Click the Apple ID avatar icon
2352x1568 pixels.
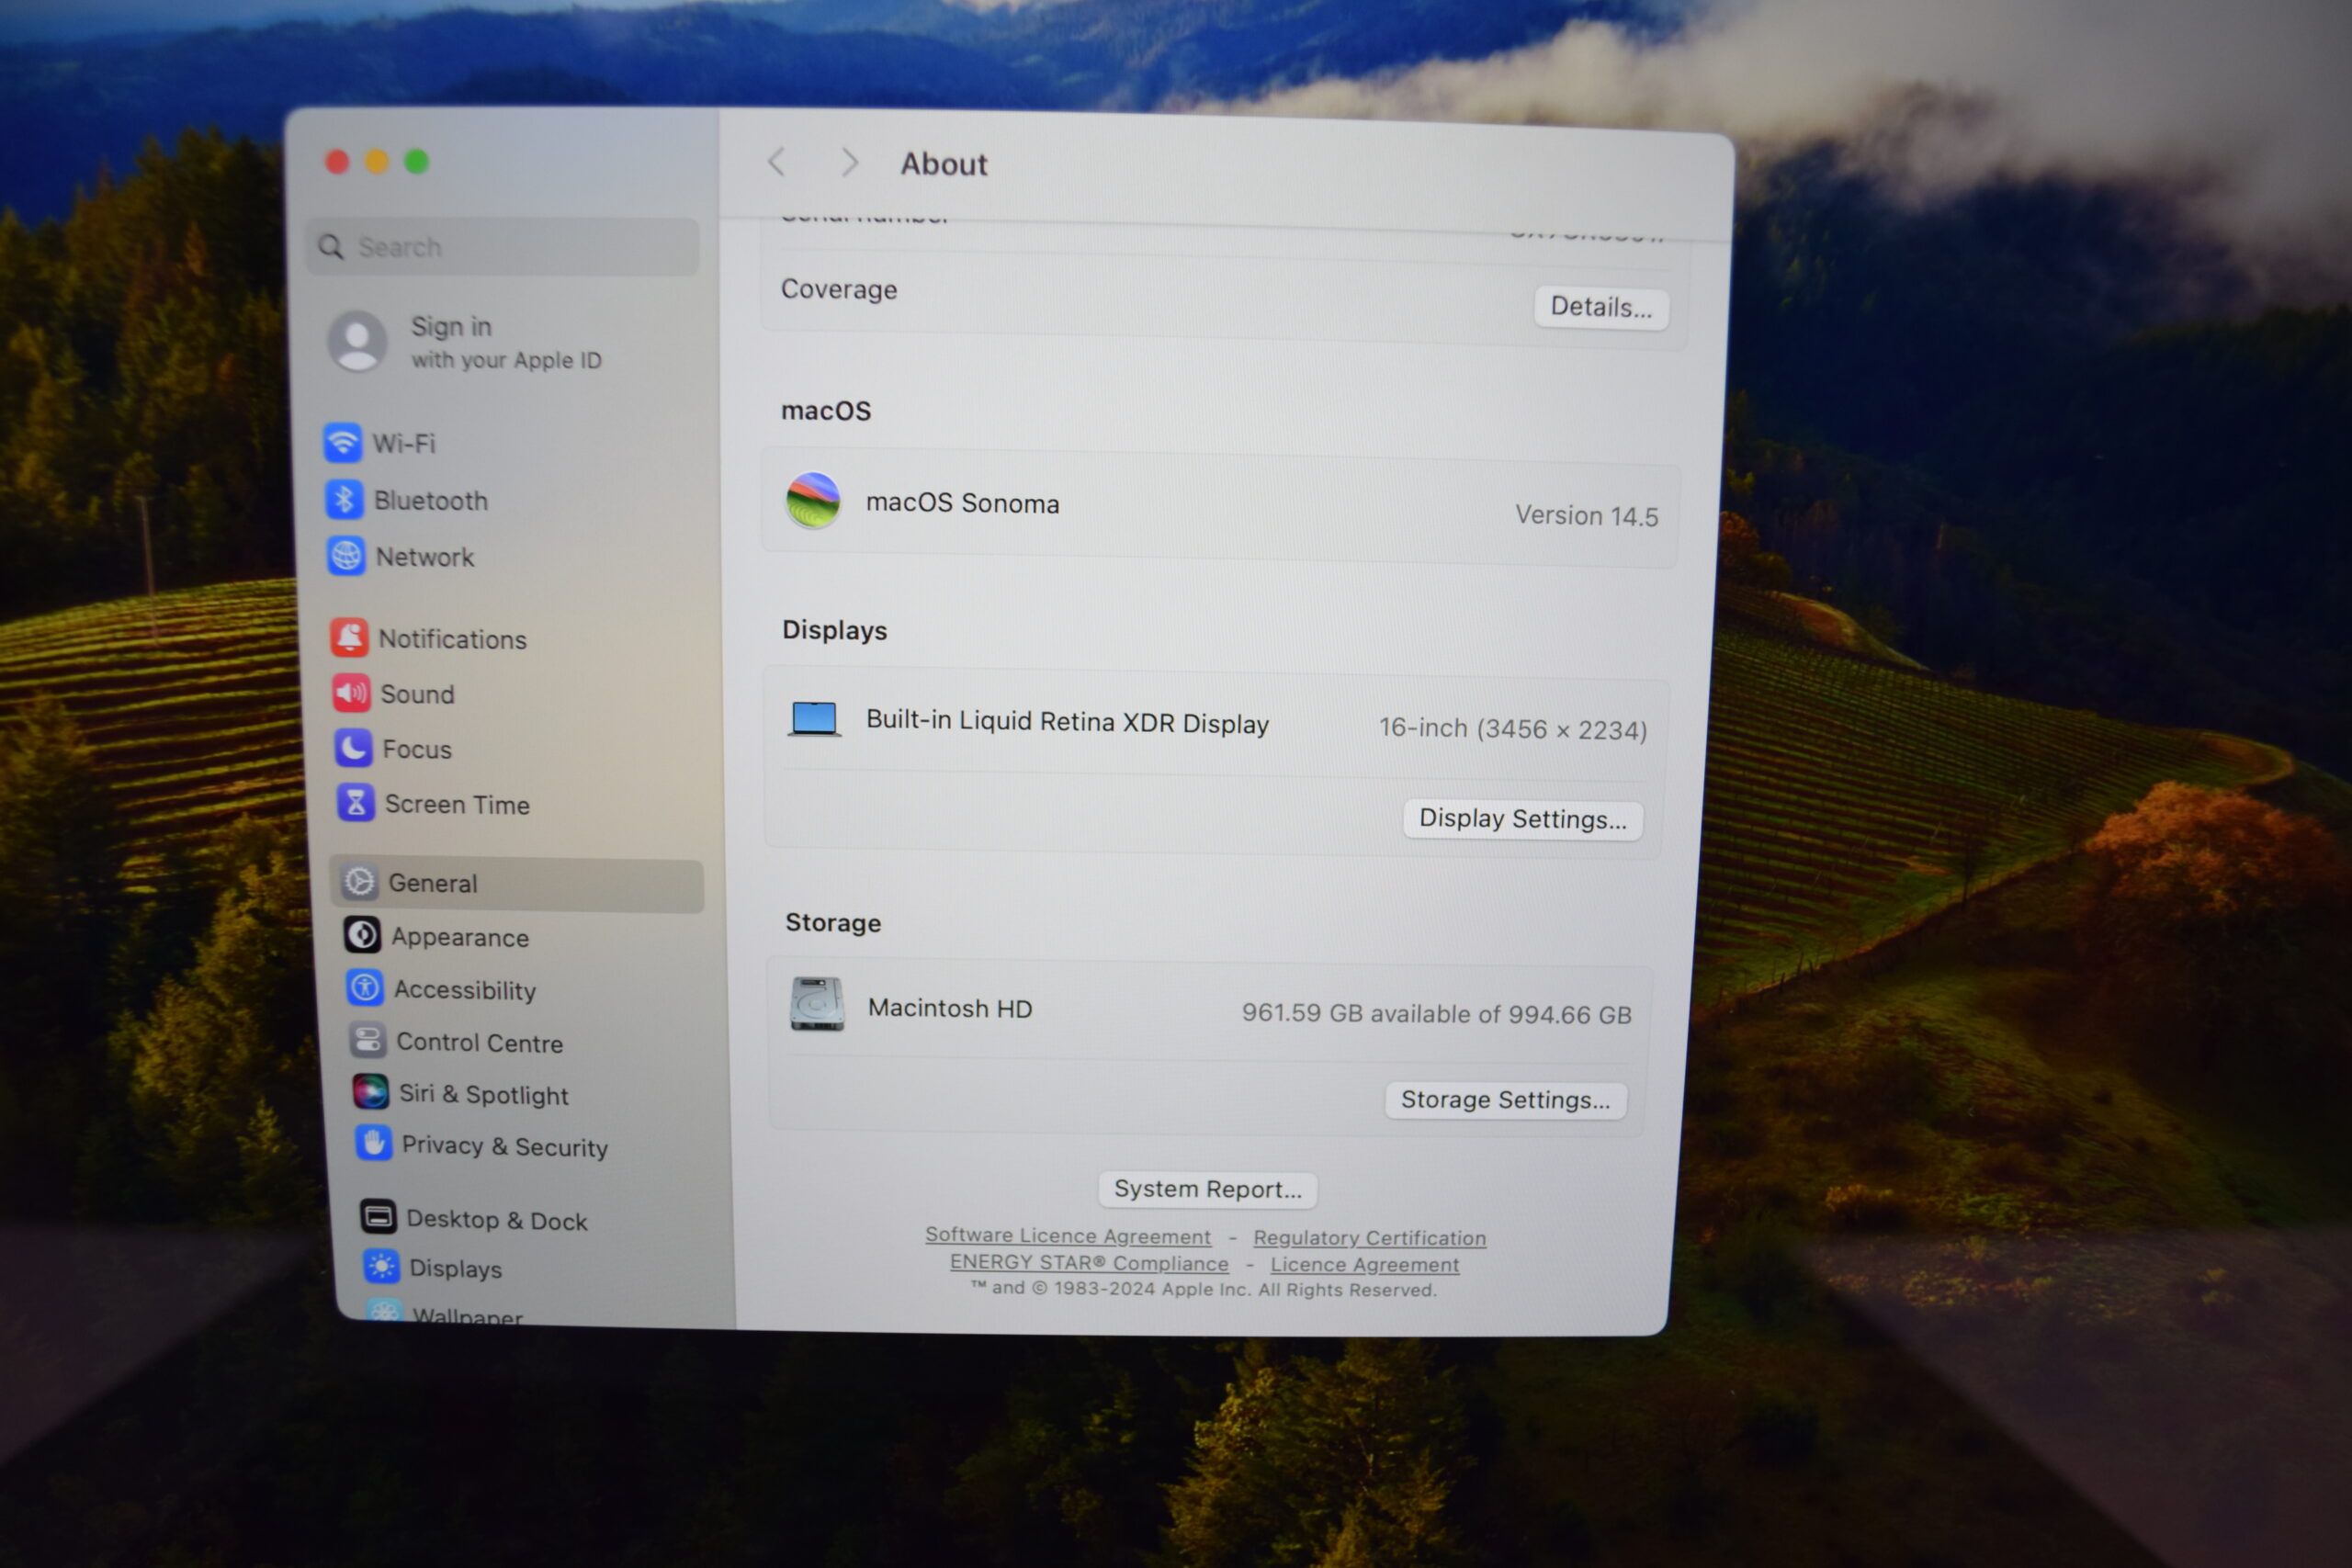[357, 341]
